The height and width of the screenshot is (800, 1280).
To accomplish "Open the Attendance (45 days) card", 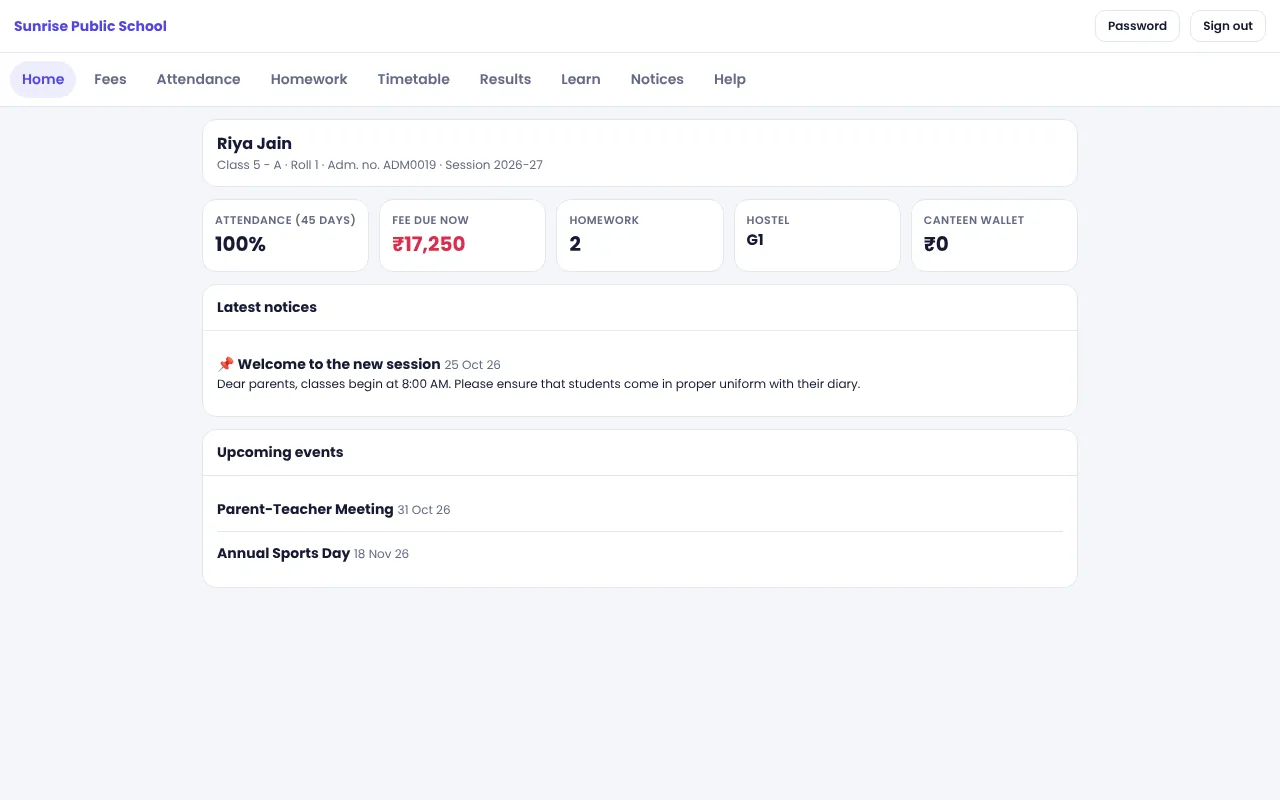I will 285,235.
